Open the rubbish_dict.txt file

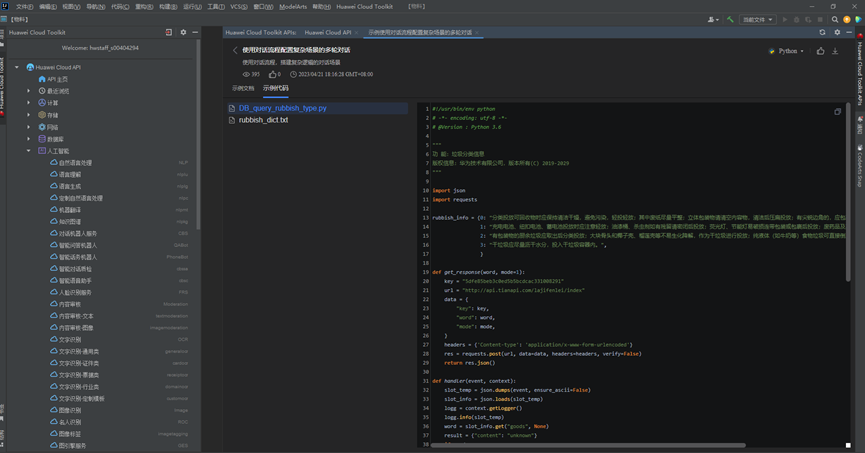tap(263, 120)
